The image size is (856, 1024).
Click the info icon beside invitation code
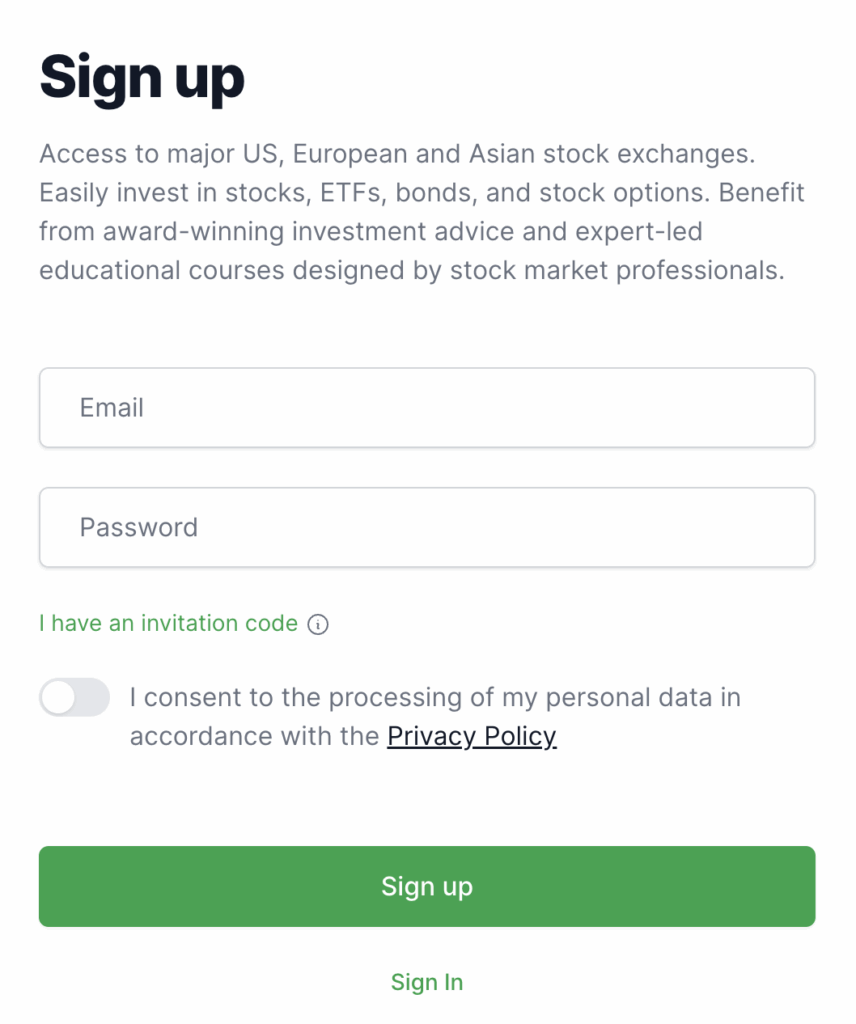(x=318, y=625)
